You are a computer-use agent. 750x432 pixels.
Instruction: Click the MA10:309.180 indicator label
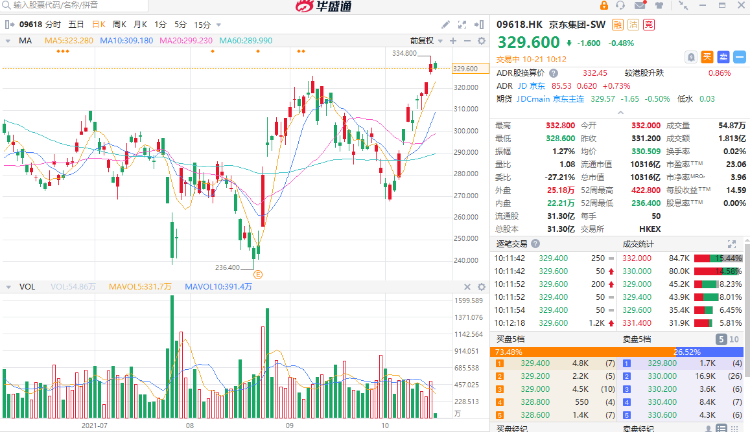coord(127,41)
